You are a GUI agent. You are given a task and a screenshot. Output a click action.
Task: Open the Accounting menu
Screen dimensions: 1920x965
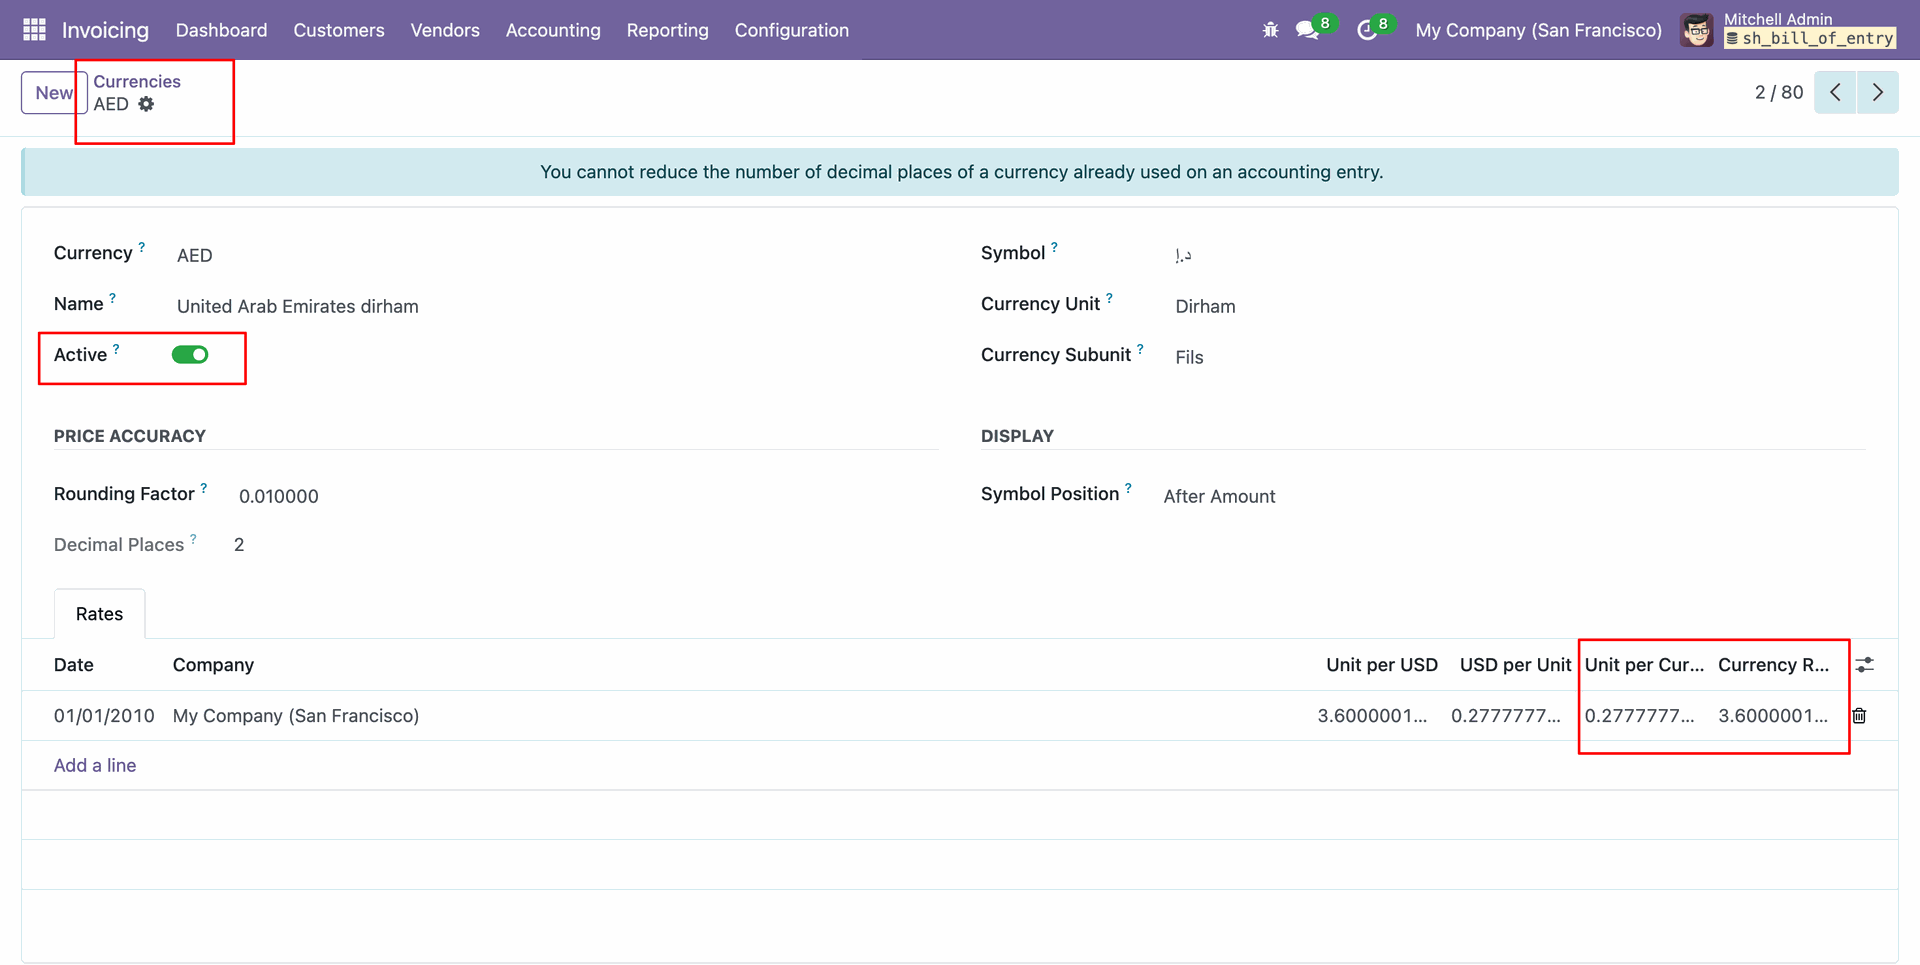[x=553, y=30]
